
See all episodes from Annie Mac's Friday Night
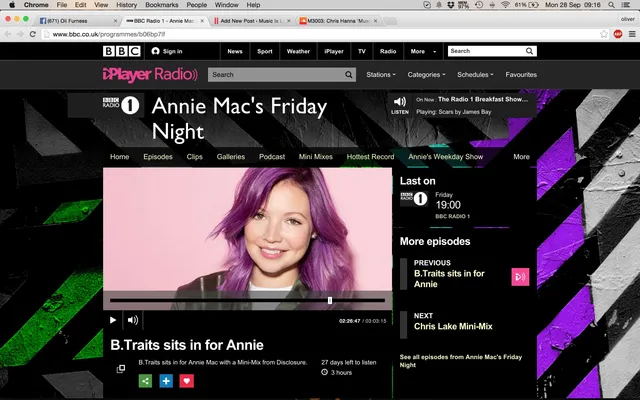[x=461, y=361]
